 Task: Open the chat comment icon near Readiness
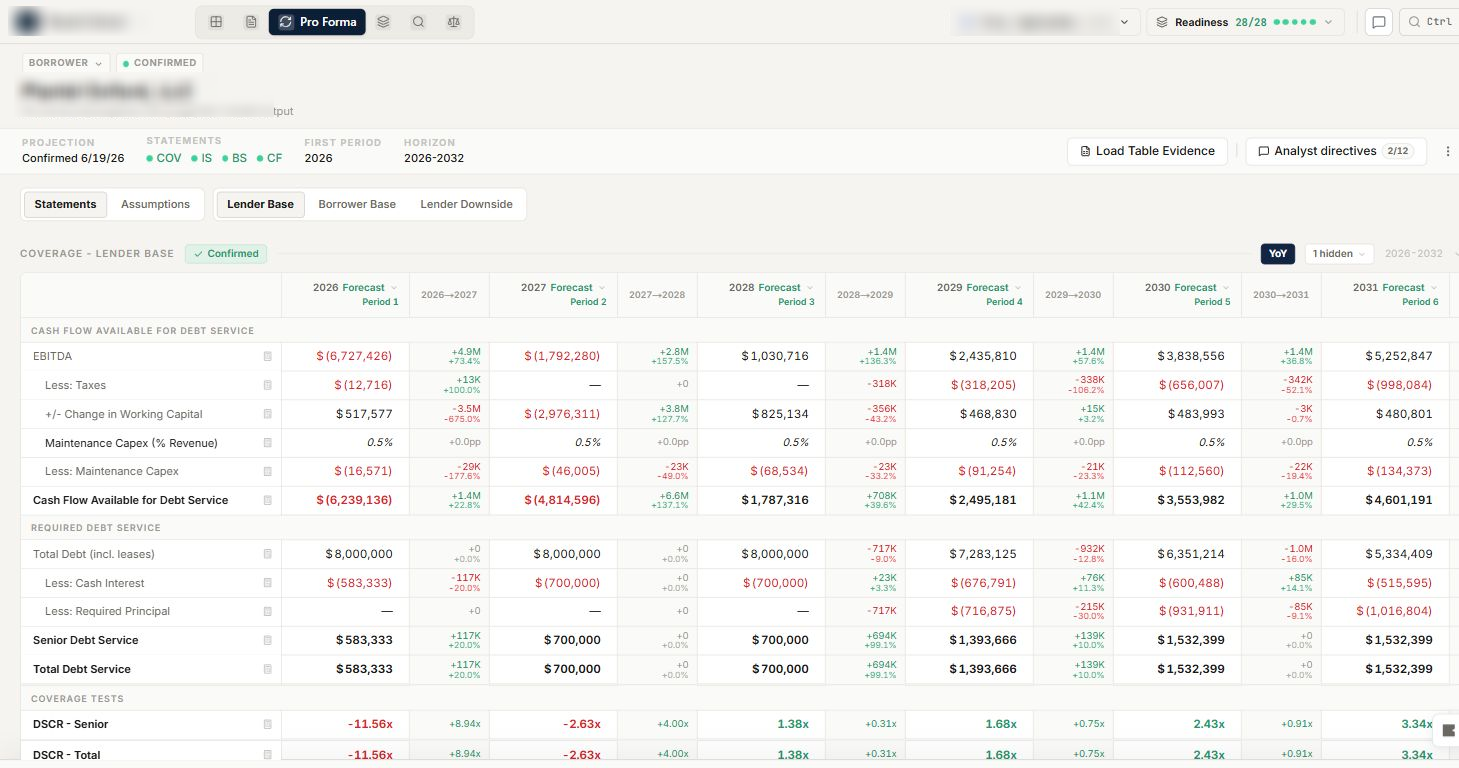[1379, 22]
